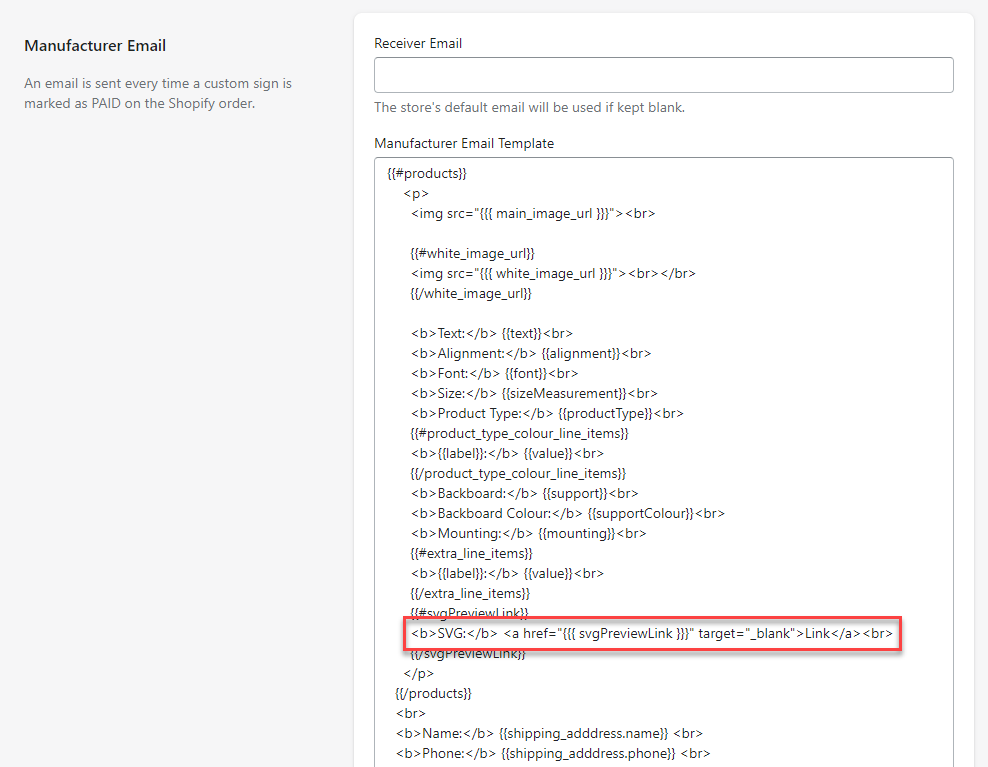
Task: Click the Manufacturer Email Template label
Action: tap(463, 143)
